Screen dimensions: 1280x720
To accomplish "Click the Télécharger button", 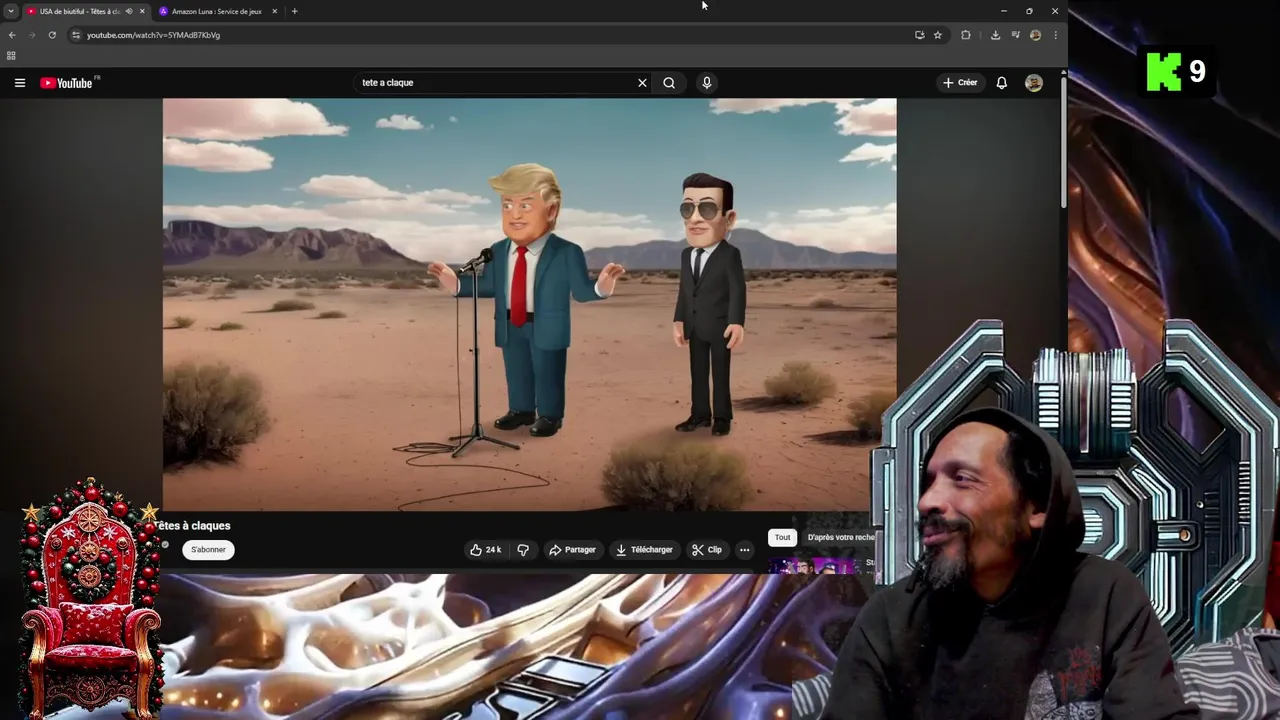I will (x=645, y=550).
